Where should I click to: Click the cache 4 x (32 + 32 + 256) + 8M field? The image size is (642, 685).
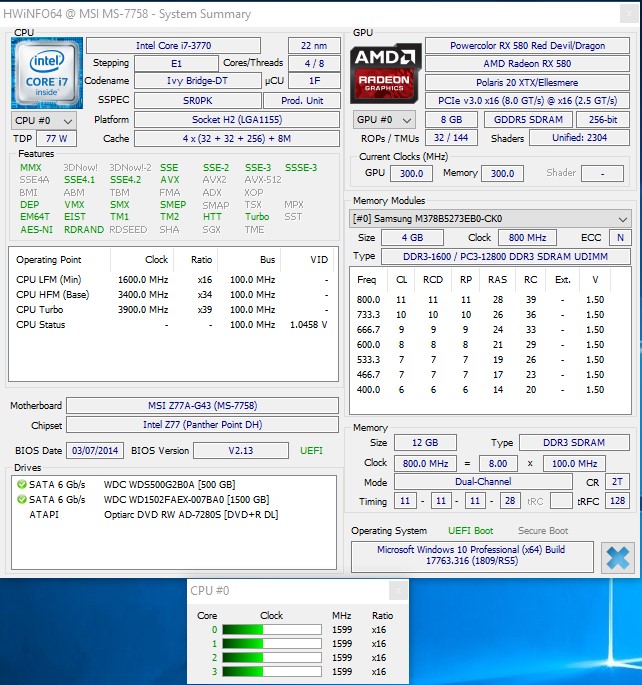coord(237,138)
